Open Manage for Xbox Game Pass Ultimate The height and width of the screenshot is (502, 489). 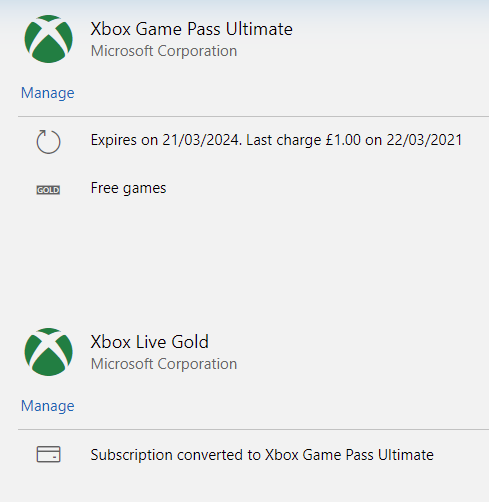click(x=48, y=93)
